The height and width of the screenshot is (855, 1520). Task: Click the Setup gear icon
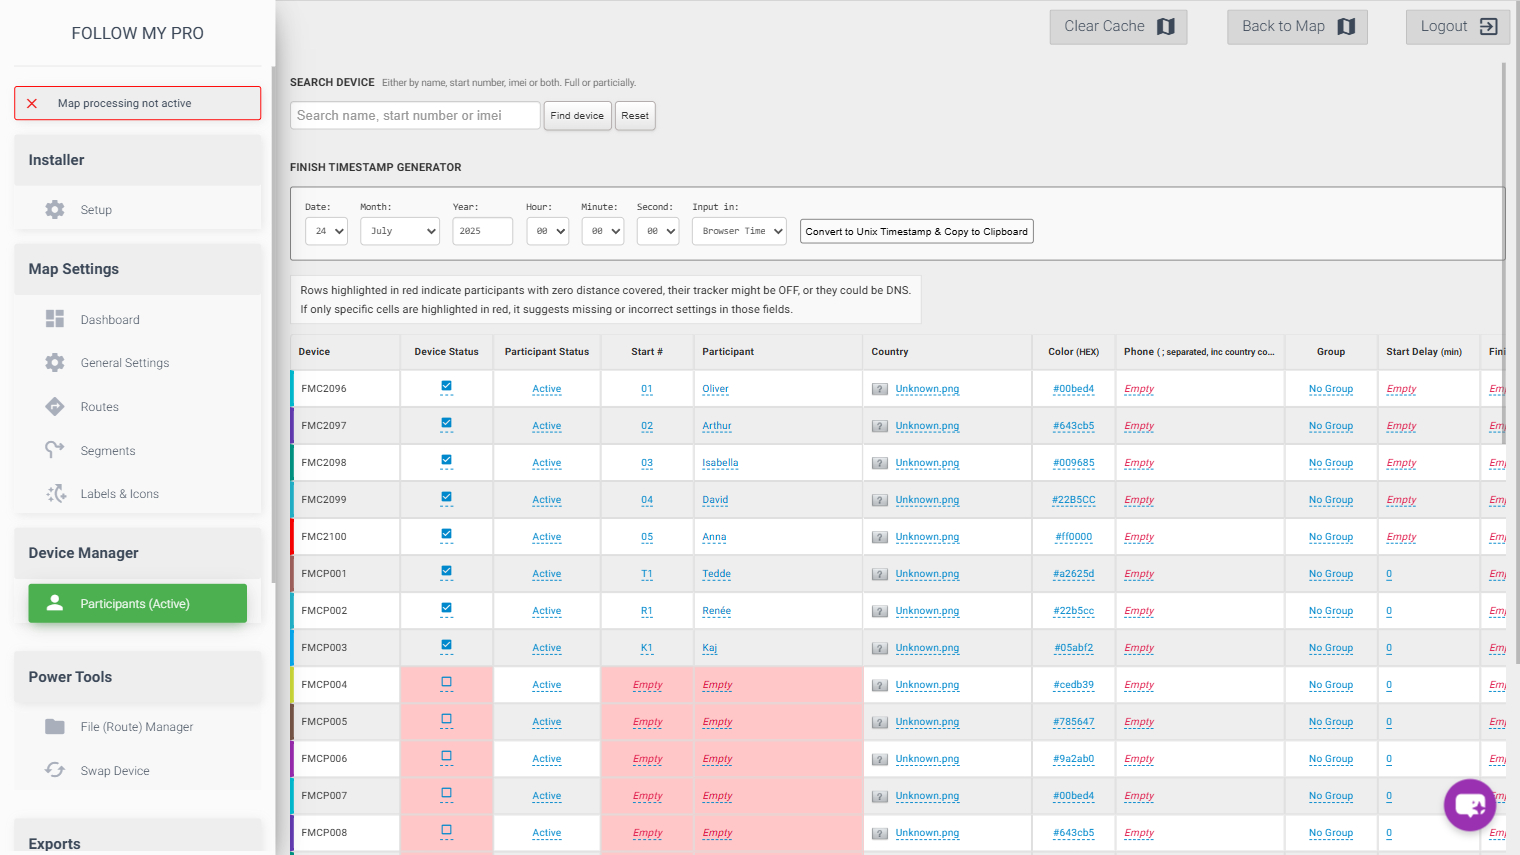[55, 210]
